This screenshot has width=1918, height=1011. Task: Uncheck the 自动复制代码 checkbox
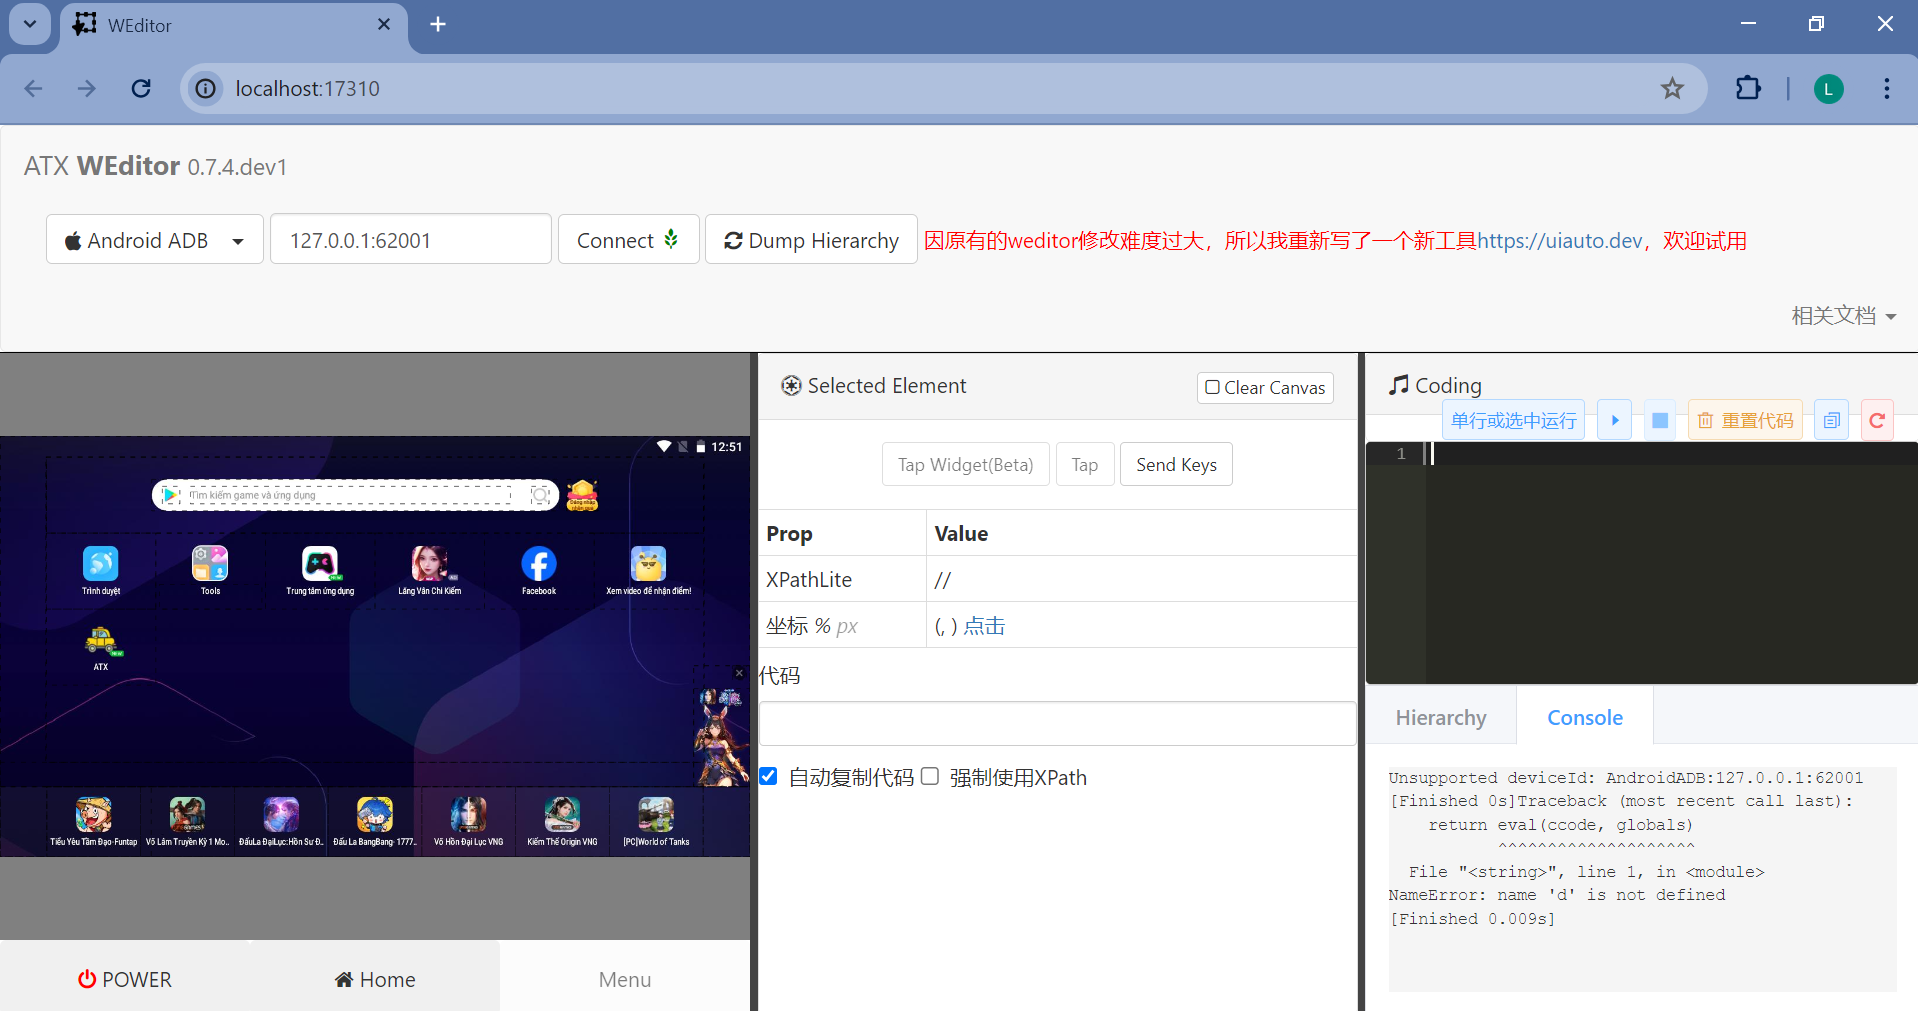768,776
